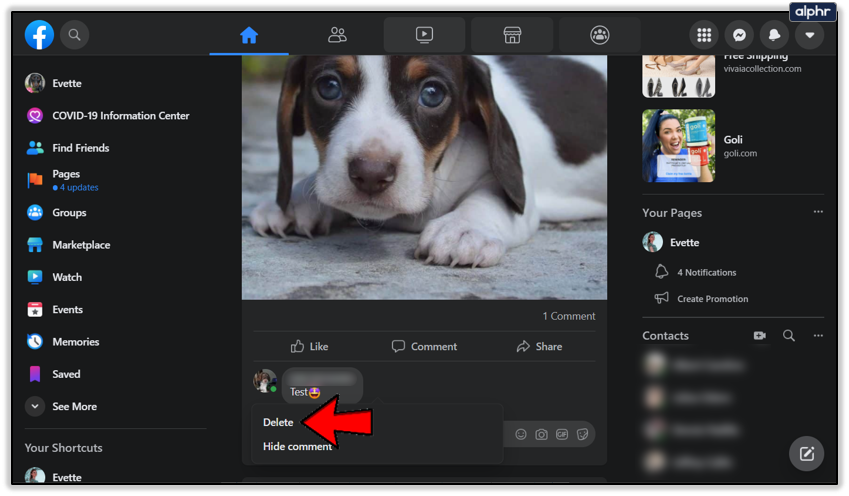Like the puppy post

tap(309, 346)
